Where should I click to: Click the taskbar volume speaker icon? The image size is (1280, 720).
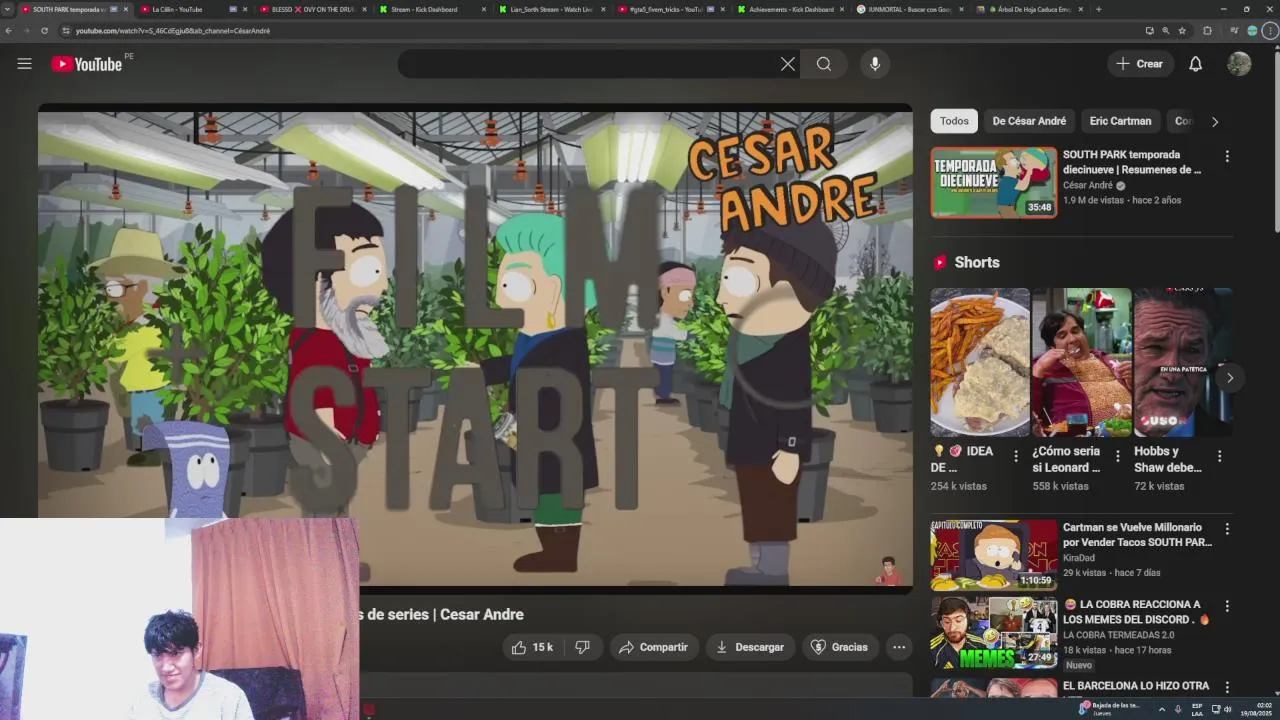pos(1228,709)
